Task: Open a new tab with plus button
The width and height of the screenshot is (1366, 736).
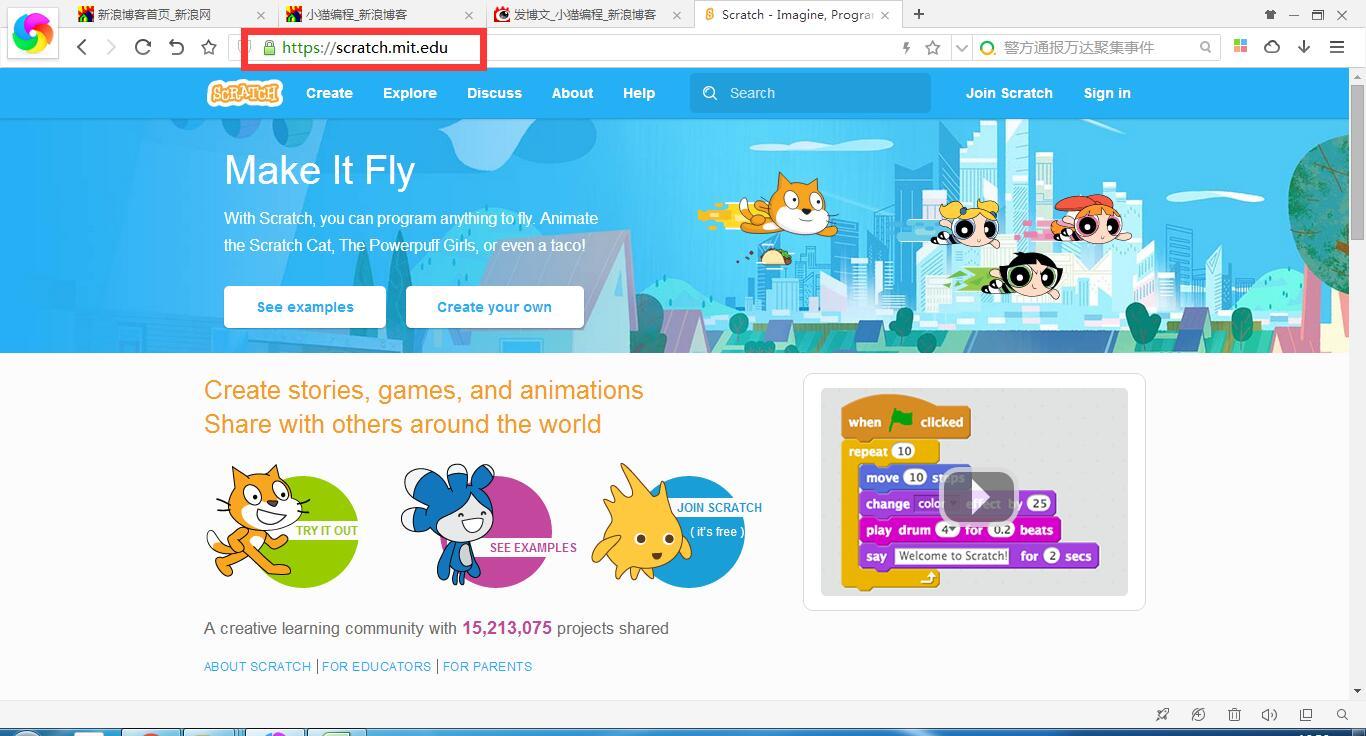Action: (918, 14)
